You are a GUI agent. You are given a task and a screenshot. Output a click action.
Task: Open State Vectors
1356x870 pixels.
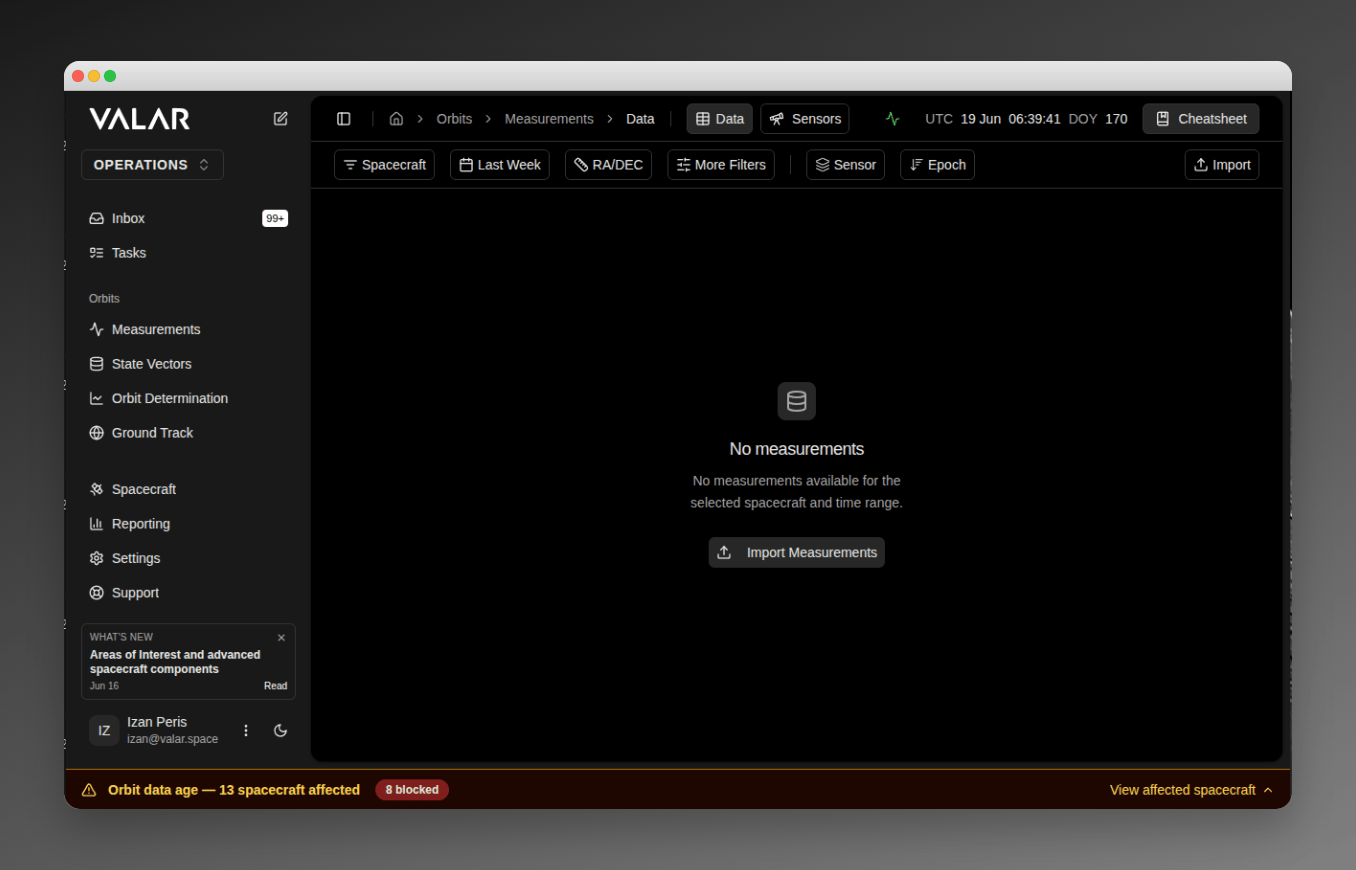(188, 364)
